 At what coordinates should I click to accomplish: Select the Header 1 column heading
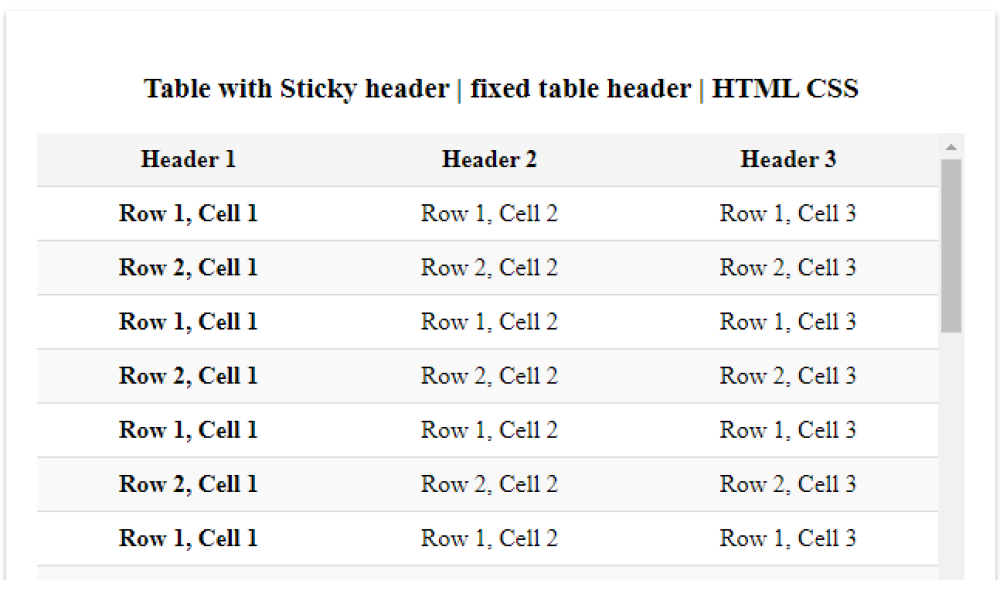[188, 159]
